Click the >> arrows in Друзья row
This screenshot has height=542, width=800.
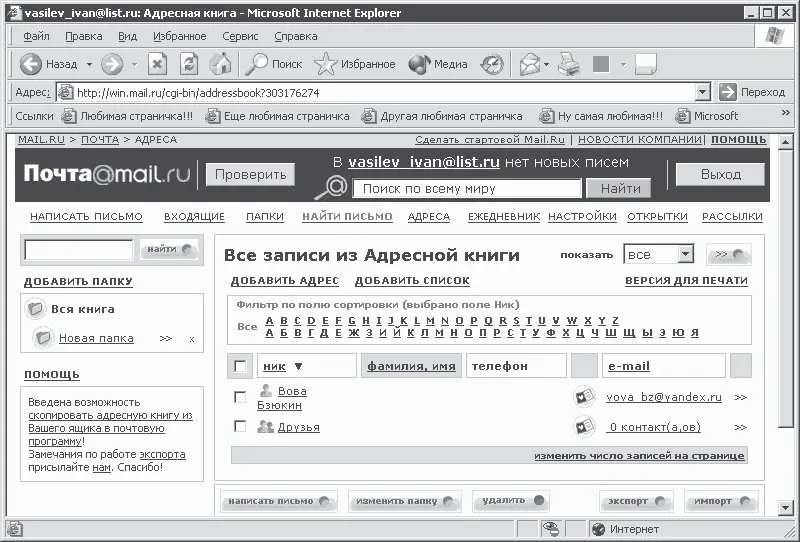point(740,427)
